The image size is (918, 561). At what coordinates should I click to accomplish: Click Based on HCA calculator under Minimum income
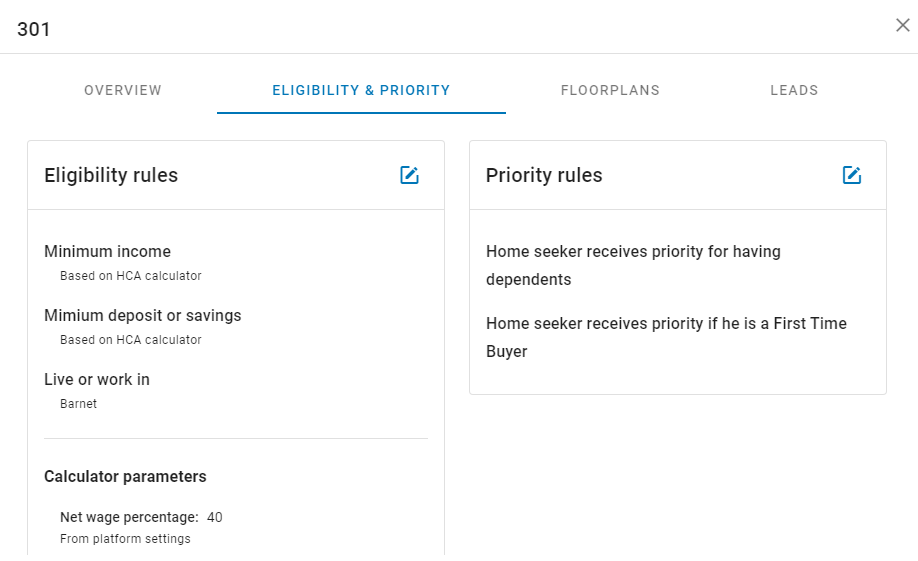pos(131,276)
